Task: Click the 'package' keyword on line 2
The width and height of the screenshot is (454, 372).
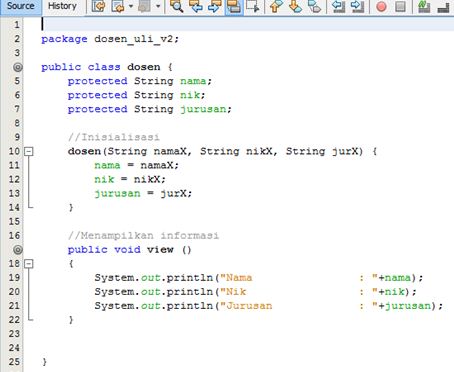Action: tap(64, 39)
